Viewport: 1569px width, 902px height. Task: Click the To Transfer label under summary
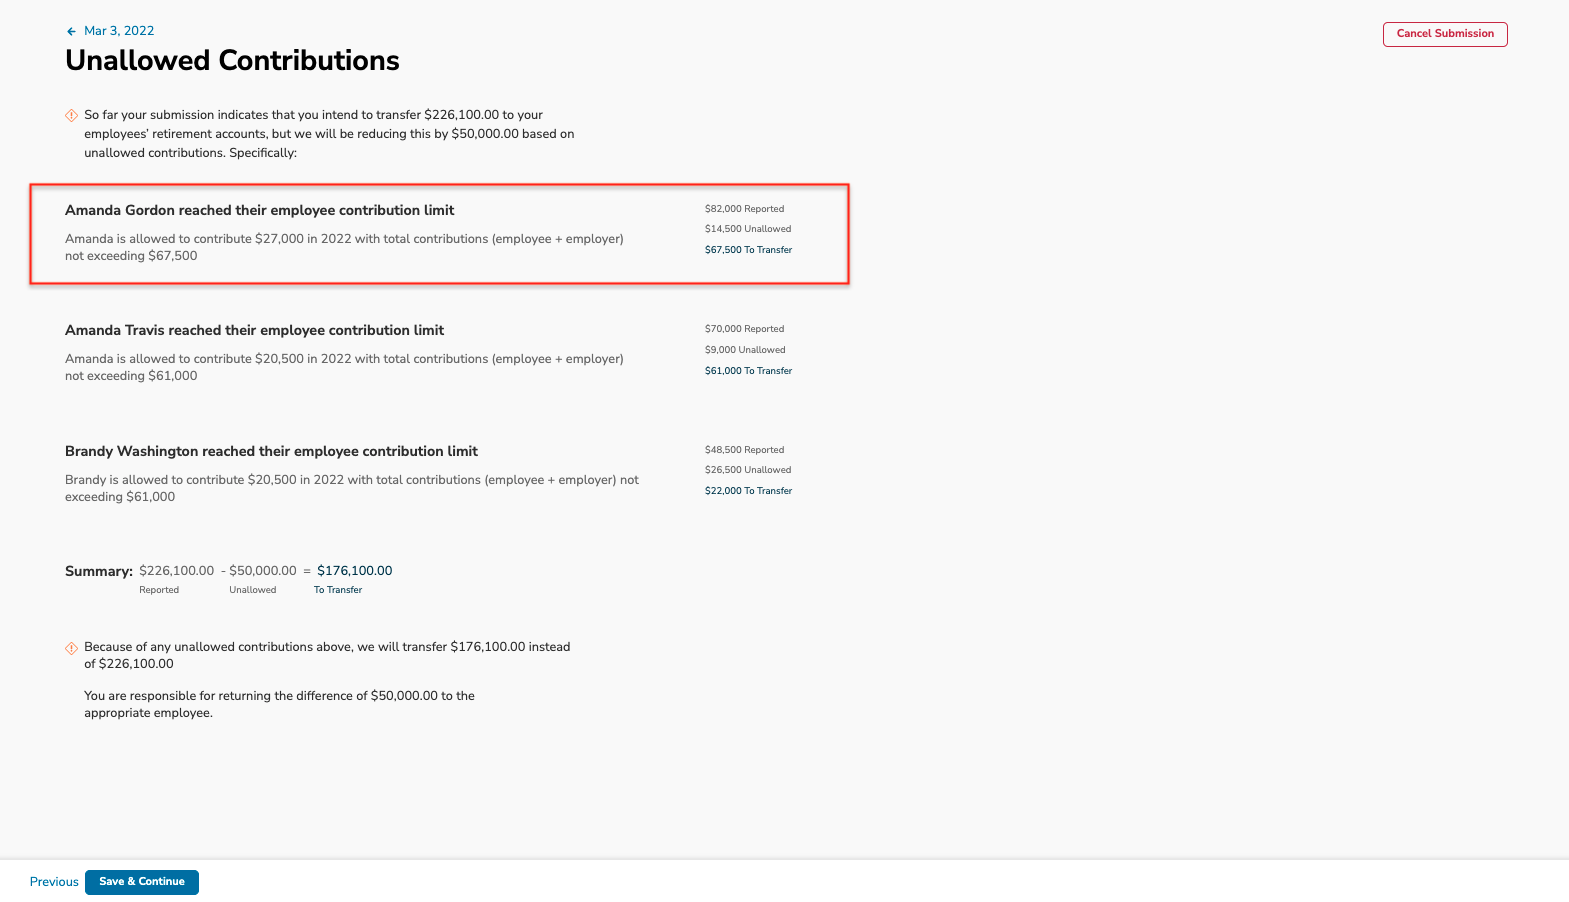pos(338,590)
